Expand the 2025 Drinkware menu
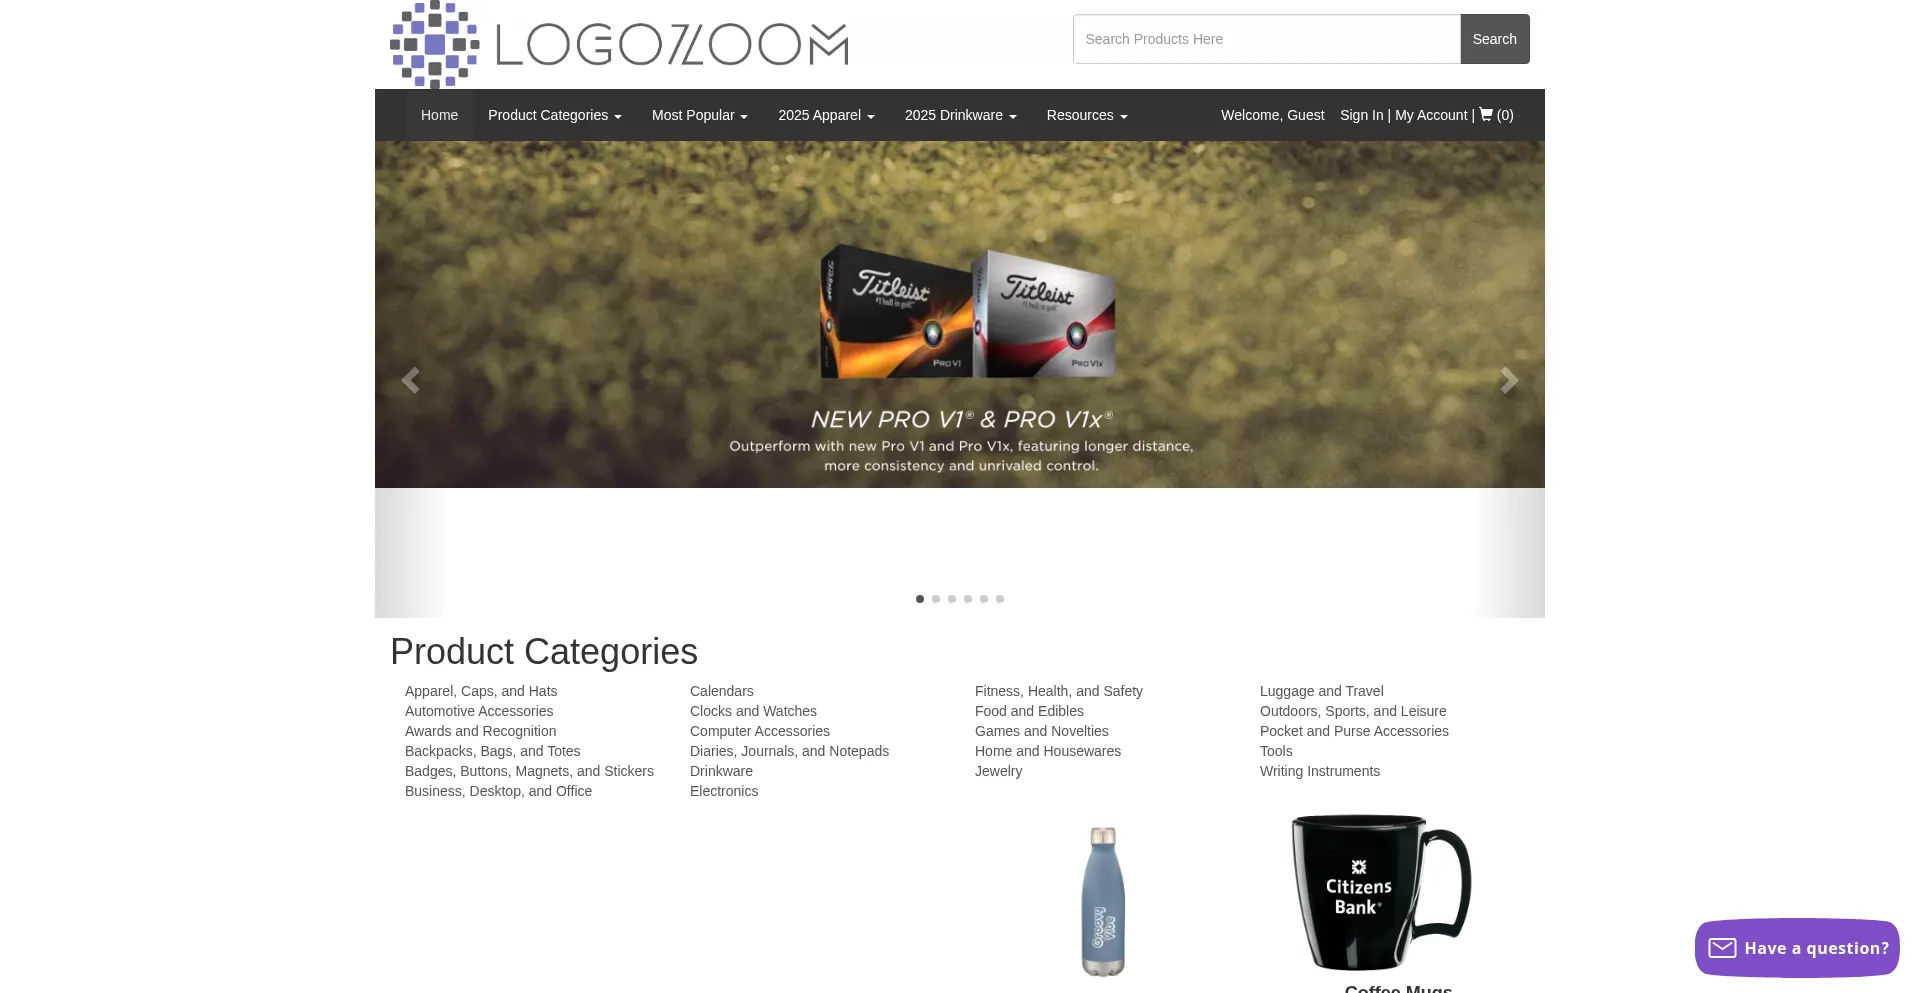Viewport: 1920px width, 993px height. (961, 115)
